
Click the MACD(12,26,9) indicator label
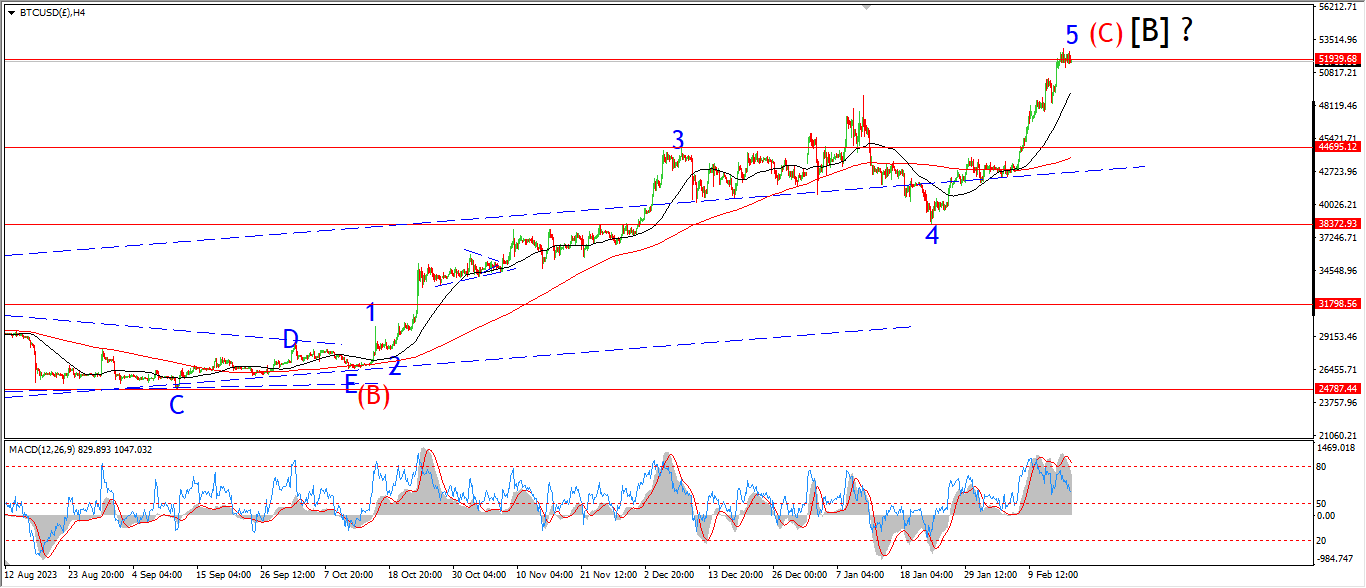(x=80, y=450)
